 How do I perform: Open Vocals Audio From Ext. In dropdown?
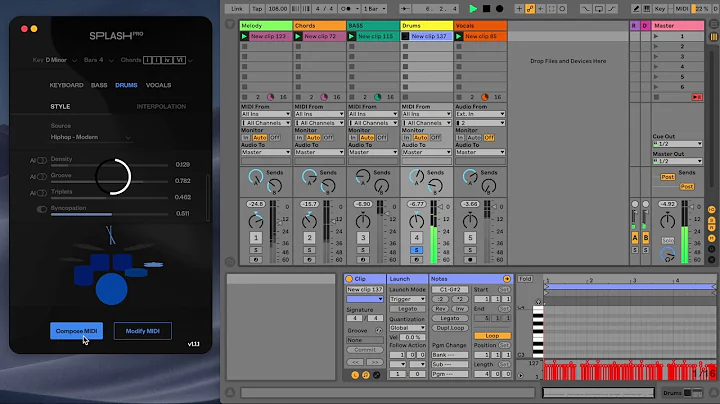[x=480, y=114]
